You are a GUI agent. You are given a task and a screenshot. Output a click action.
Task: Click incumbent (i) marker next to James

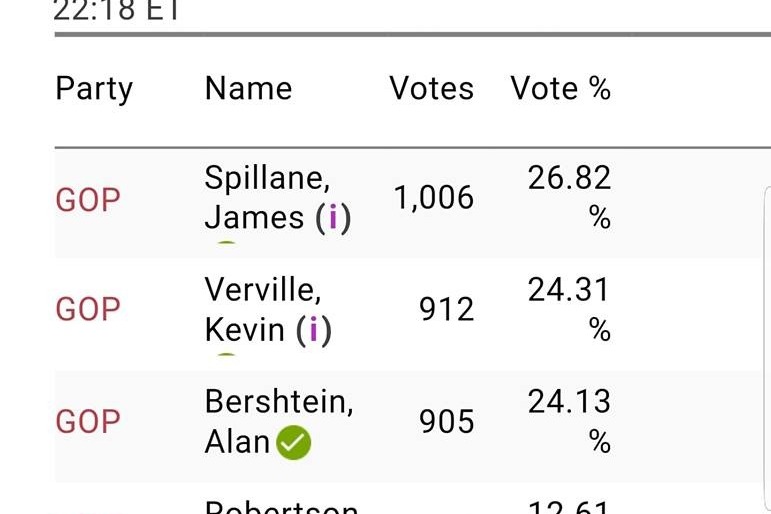click(333, 217)
